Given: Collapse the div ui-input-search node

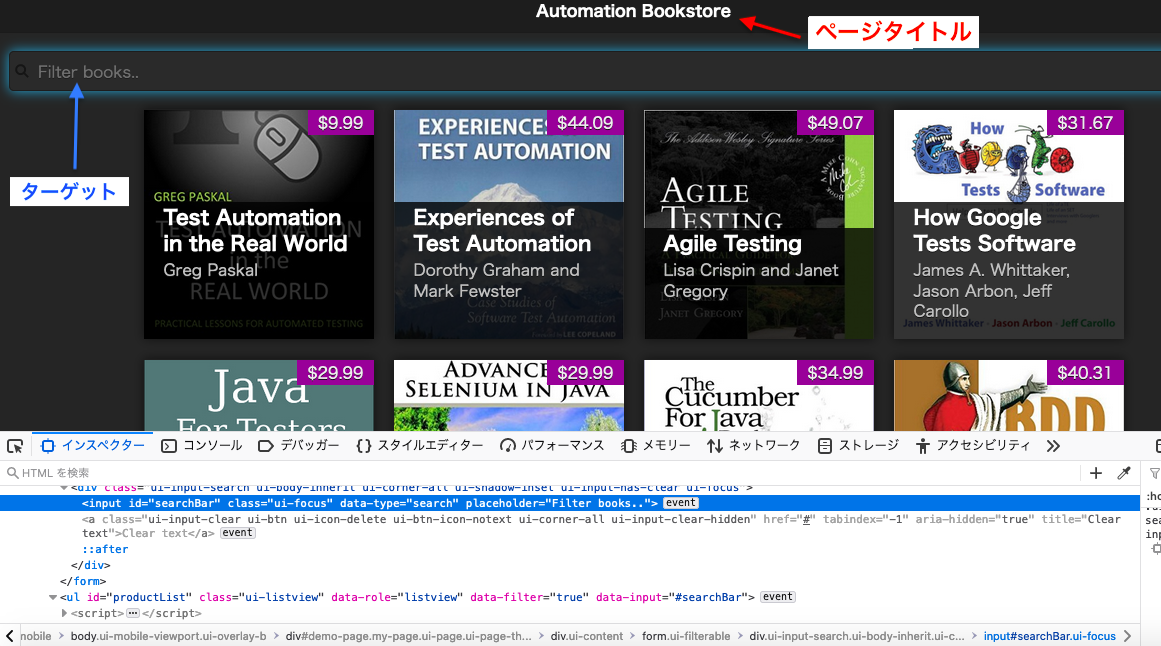Looking at the screenshot, I should 64,487.
